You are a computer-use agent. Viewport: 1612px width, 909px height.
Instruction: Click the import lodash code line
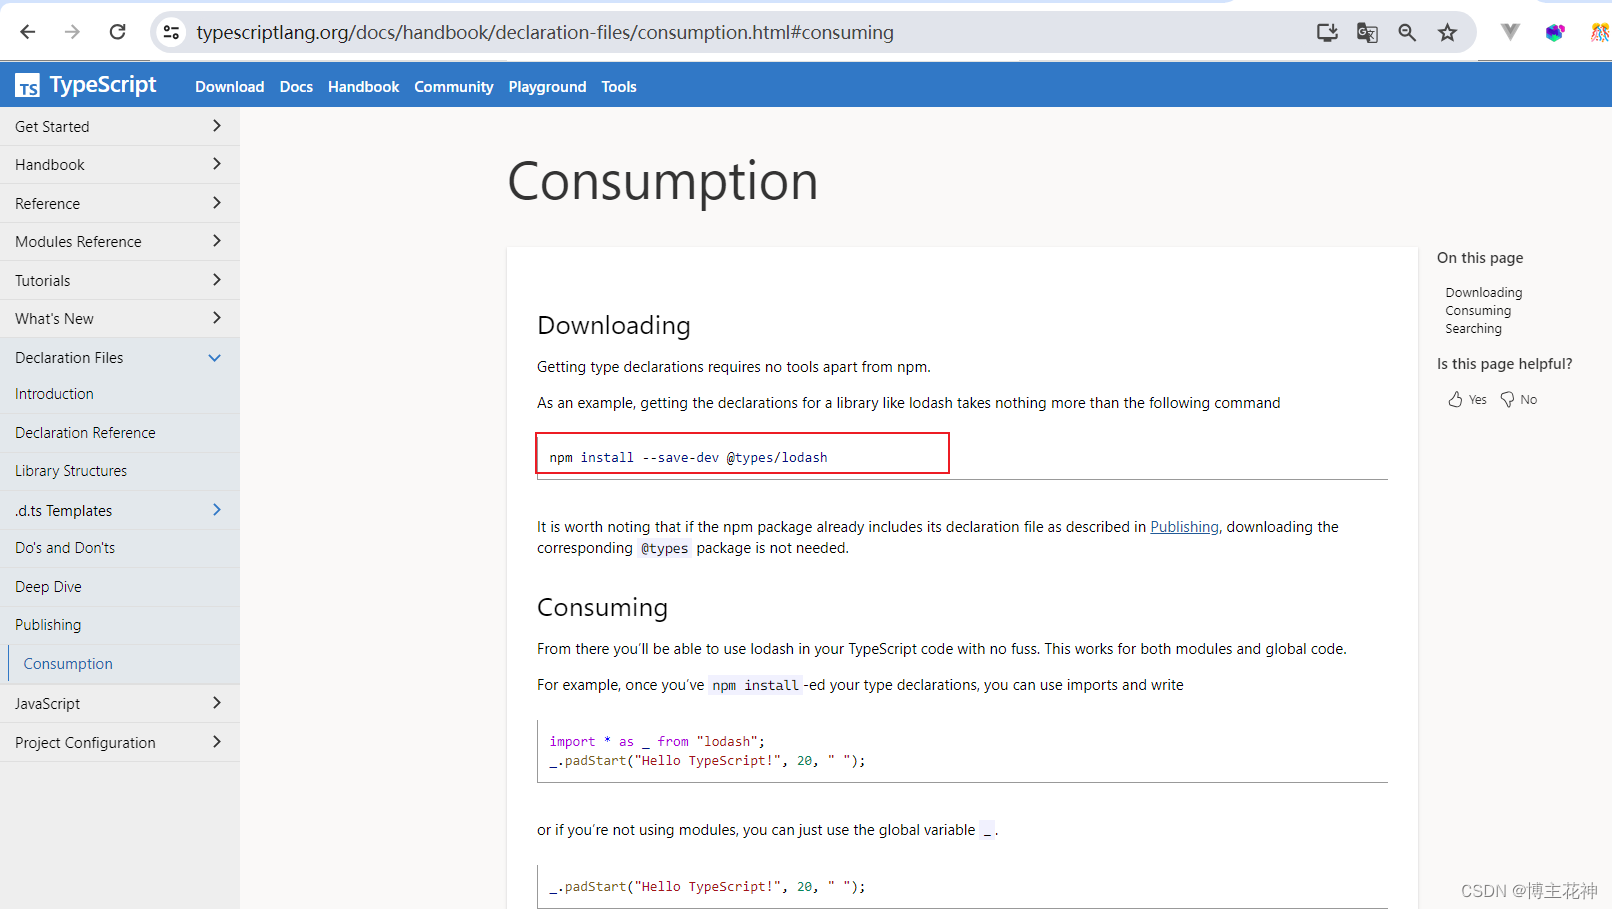[x=657, y=741]
